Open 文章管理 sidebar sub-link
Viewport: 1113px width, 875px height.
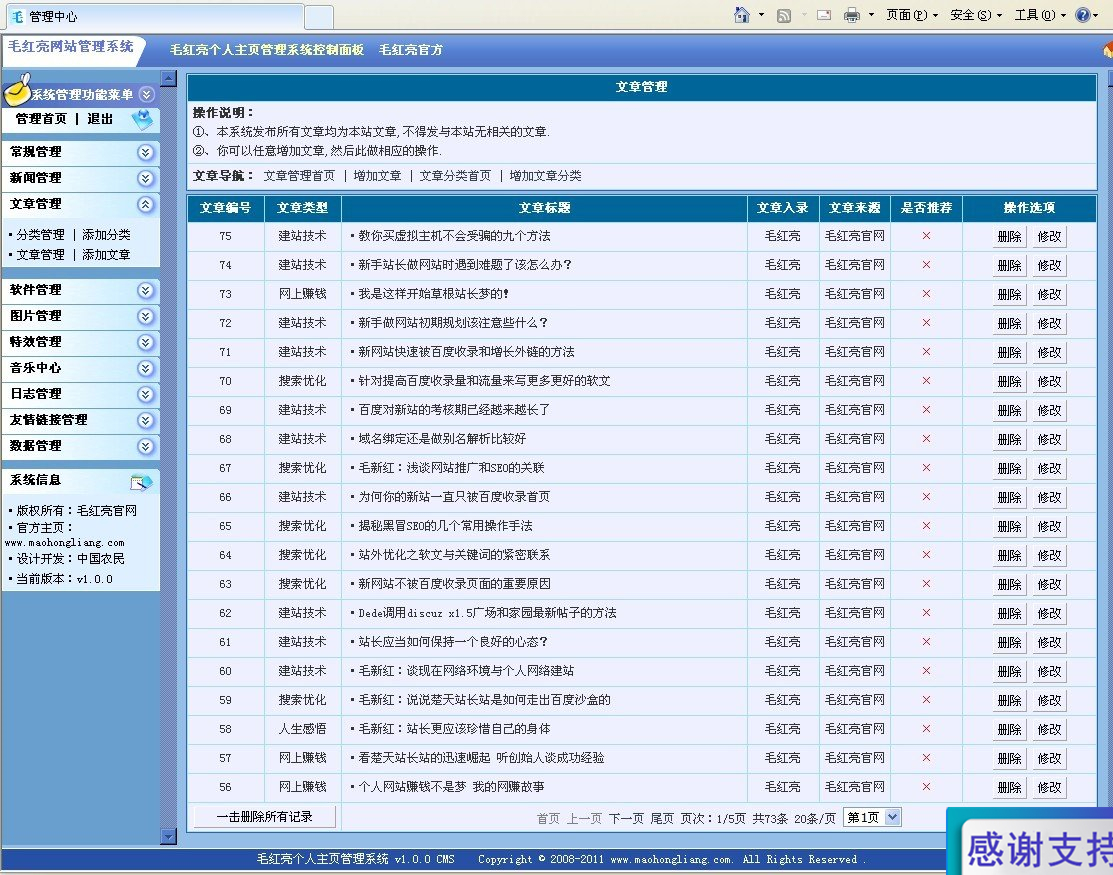tap(40, 255)
